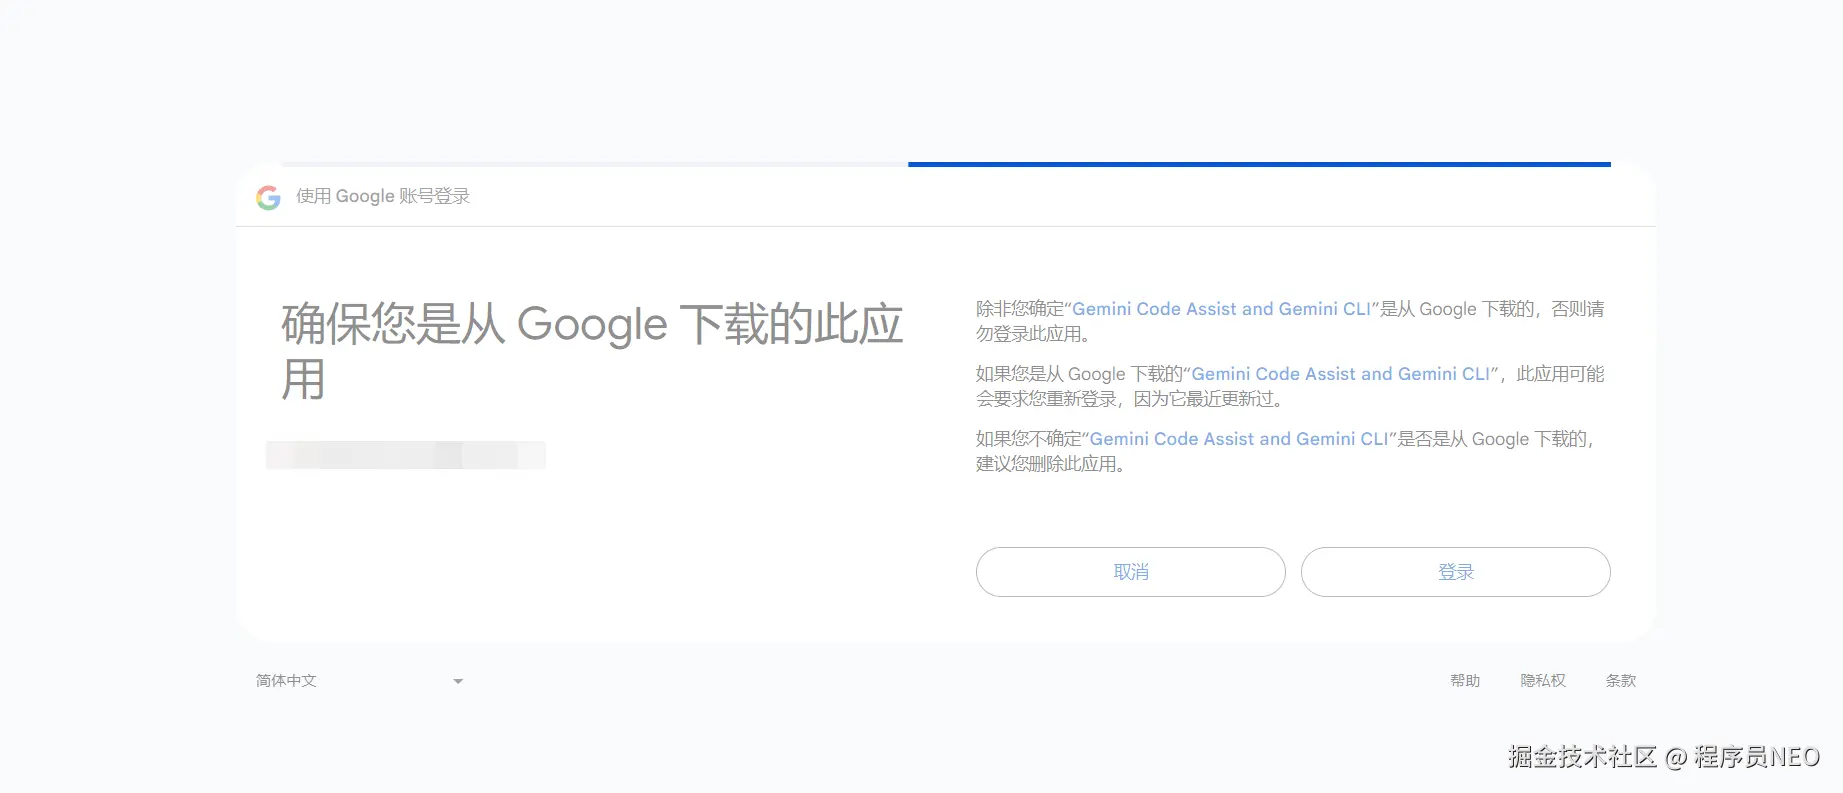
Task: Click Gemini Code Assist link in first paragraph
Action: [x=1221, y=309]
